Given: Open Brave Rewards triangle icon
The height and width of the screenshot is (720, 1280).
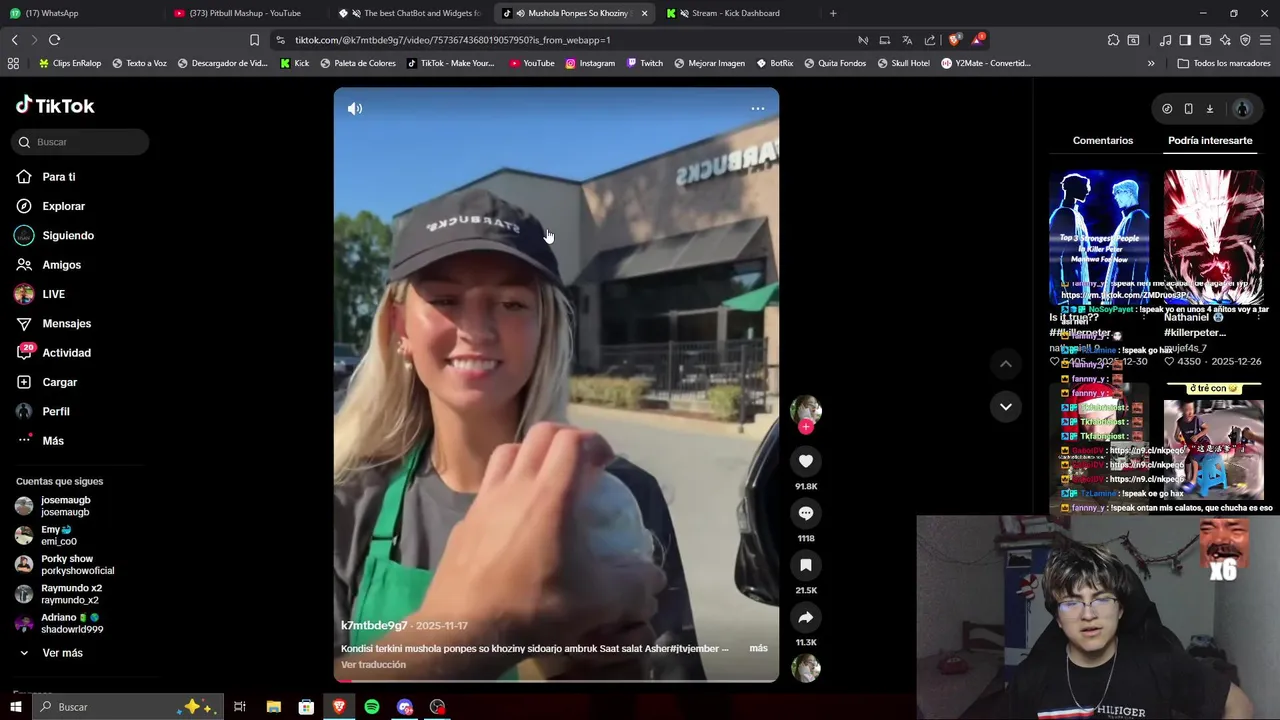Looking at the screenshot, I should point(979,40).
